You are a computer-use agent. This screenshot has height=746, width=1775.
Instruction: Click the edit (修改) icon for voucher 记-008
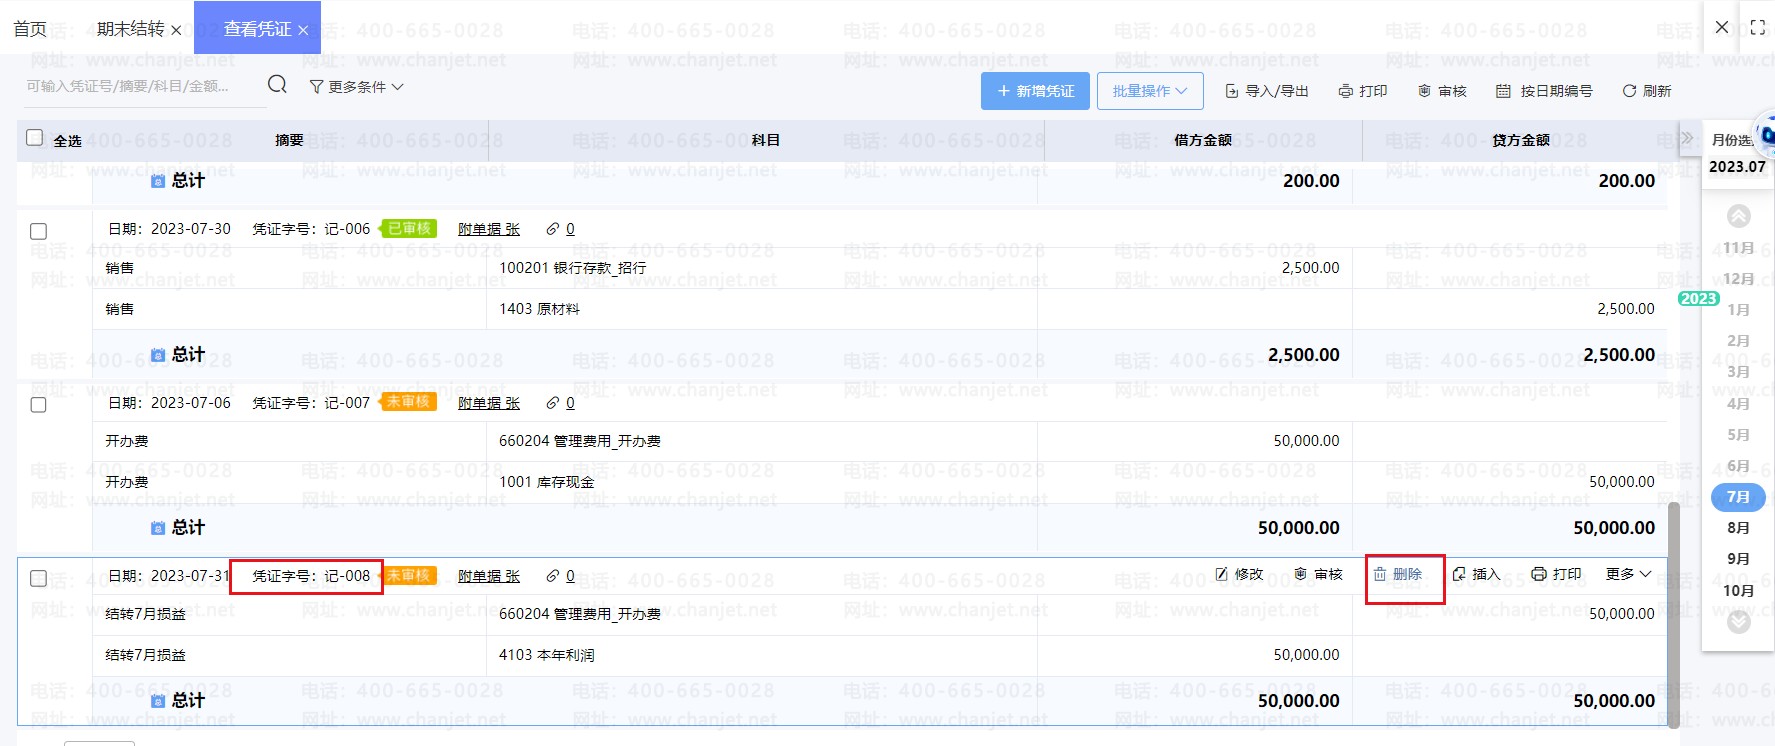coord(1221,574)
